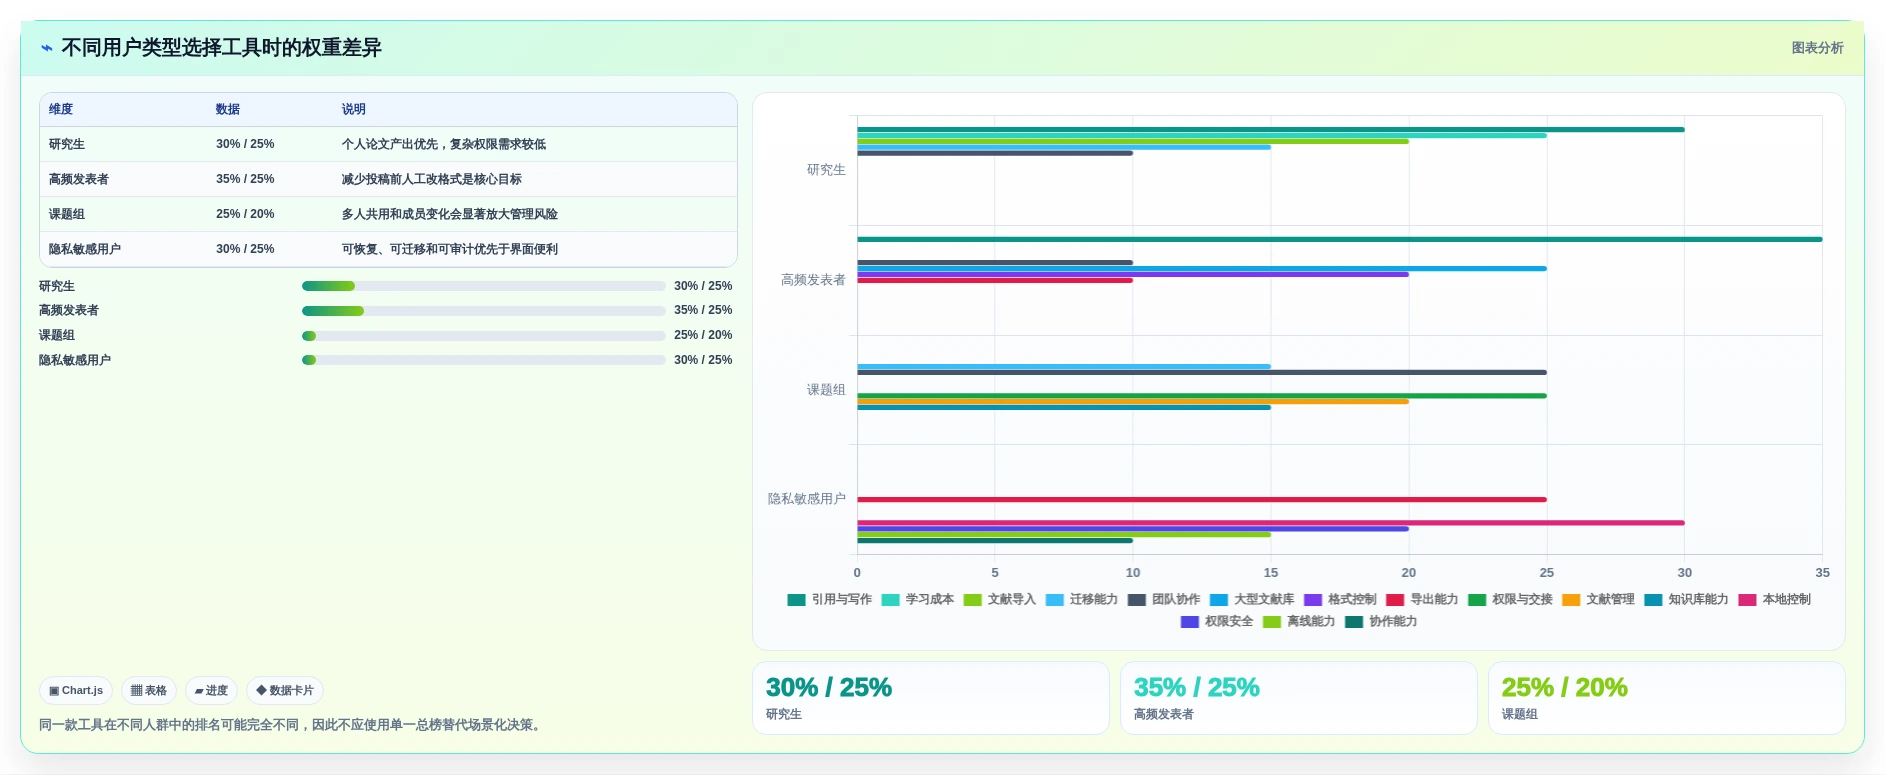Screen dimensions: 1885x775
Task: Click the 研究生 label on the chart axis
Action: [x=826, y=170]
